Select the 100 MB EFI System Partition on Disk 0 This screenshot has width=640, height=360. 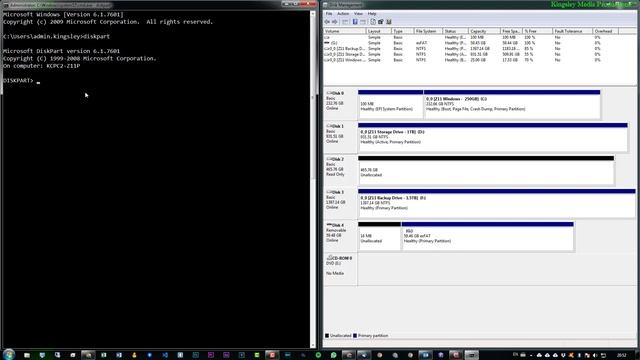(x=391, y=104)
